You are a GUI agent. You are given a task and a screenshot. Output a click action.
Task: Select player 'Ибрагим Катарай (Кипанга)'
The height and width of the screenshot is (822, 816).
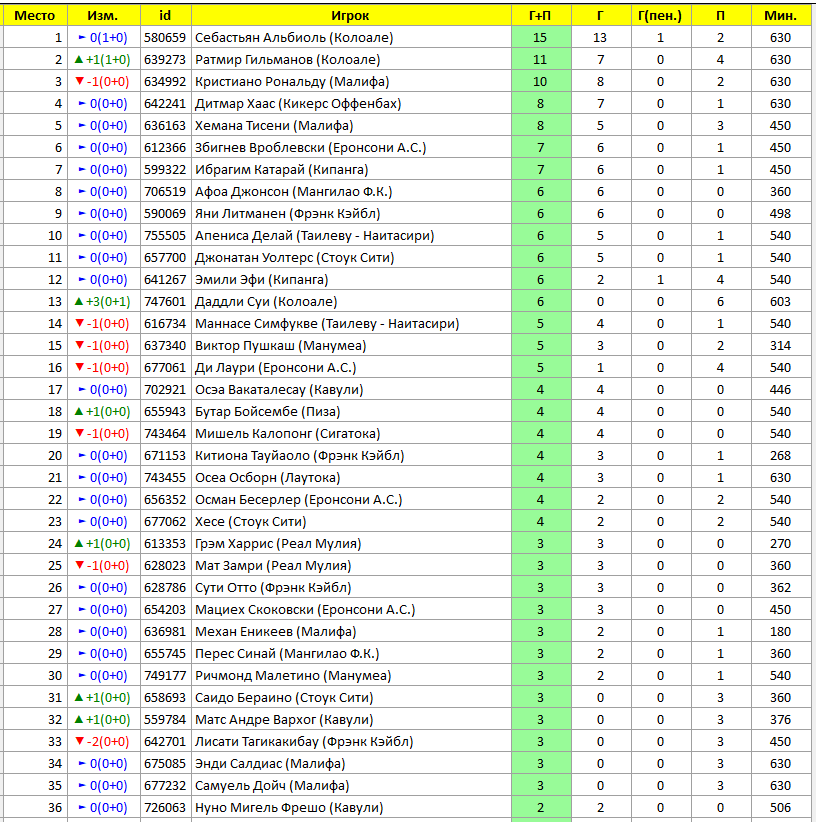coord(282,170)
